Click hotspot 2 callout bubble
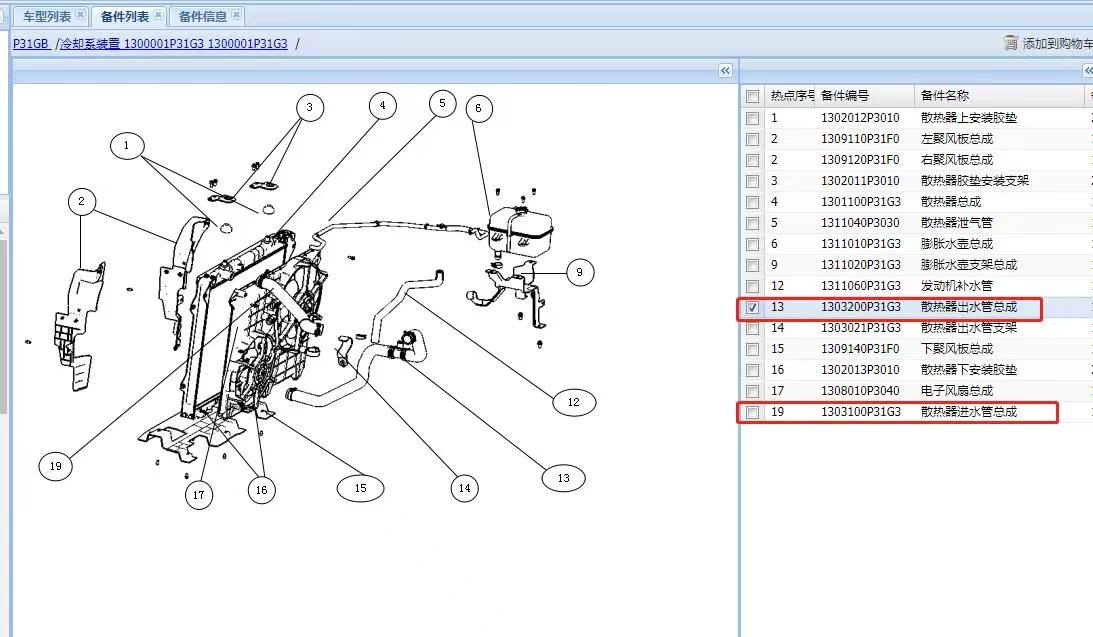This screenshot has height=637, width=1093. (82, 203)
